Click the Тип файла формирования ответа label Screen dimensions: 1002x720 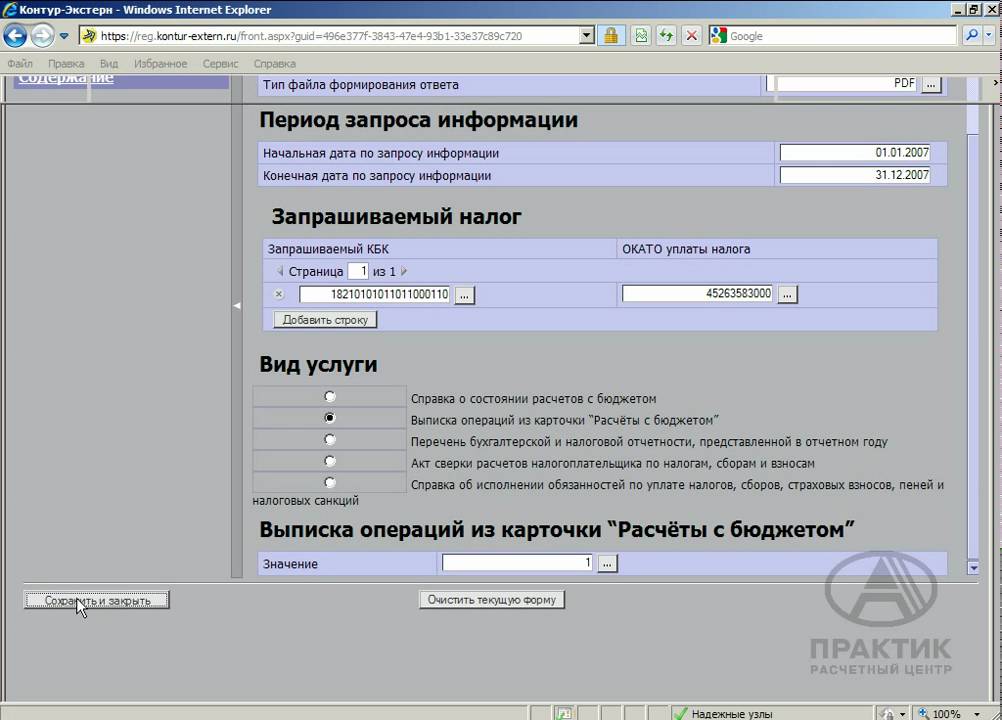coord(361,85)
